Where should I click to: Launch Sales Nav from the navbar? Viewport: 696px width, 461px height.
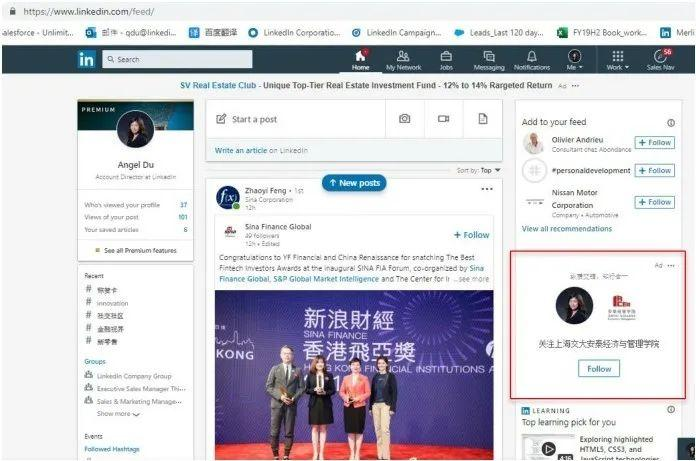pyautogui.click(x=660, y=60)
